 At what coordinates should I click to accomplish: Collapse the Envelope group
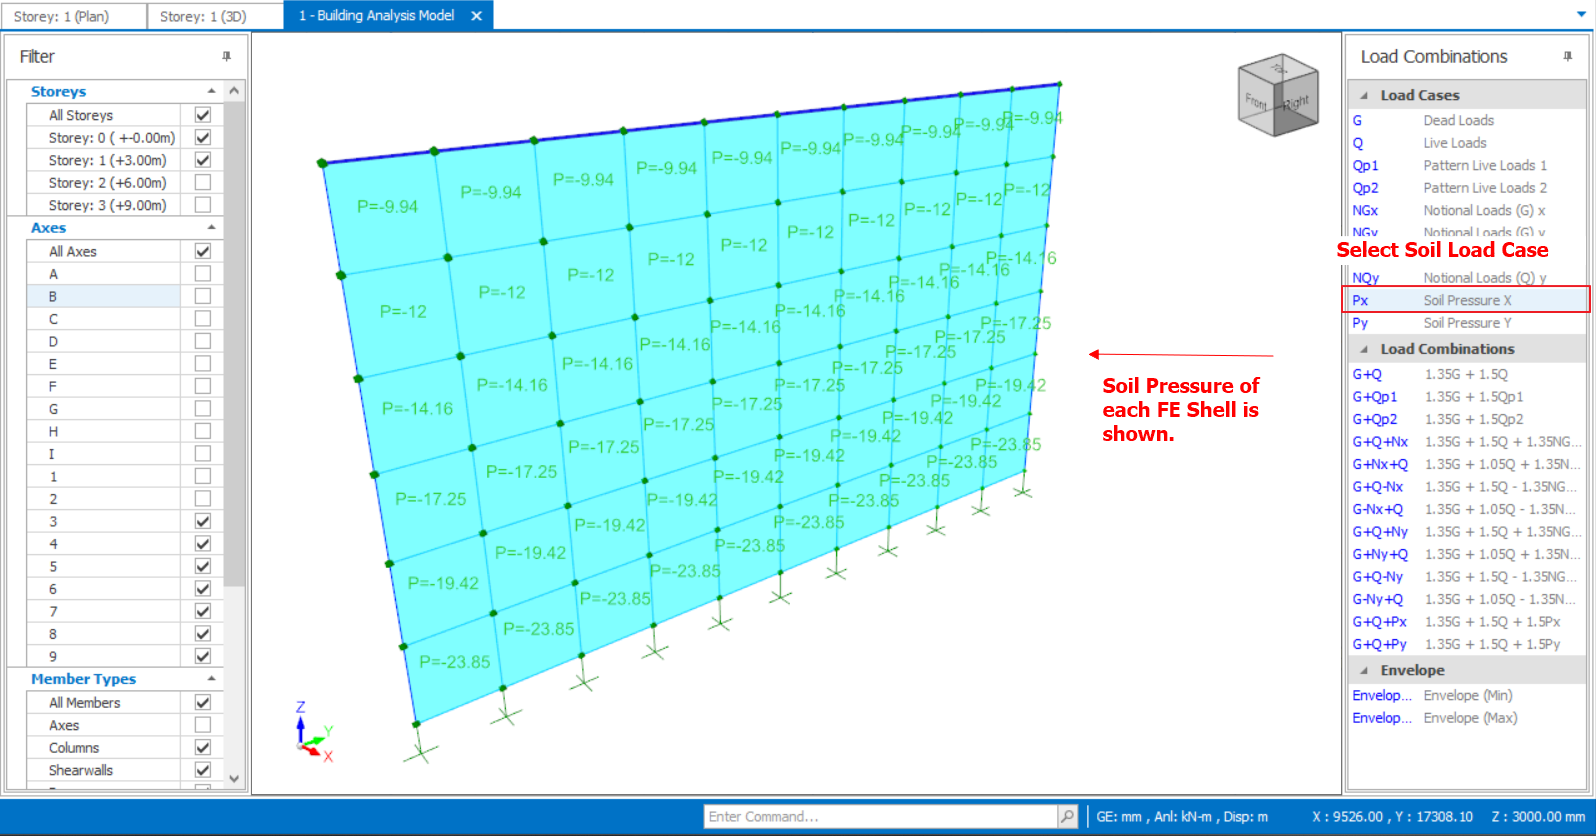[x=1364, y=671]
